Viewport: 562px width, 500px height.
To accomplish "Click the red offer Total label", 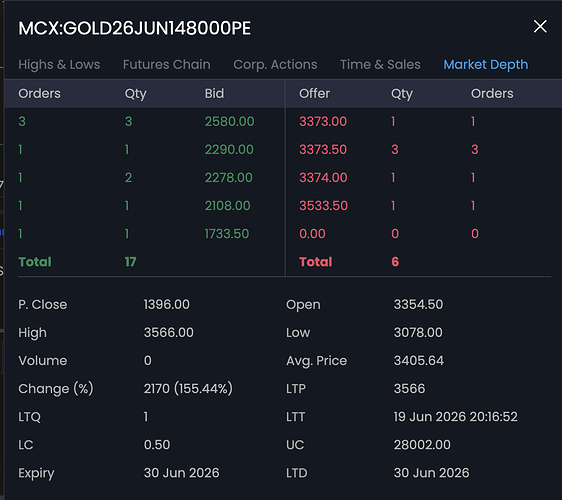I will tap(316, 262).
